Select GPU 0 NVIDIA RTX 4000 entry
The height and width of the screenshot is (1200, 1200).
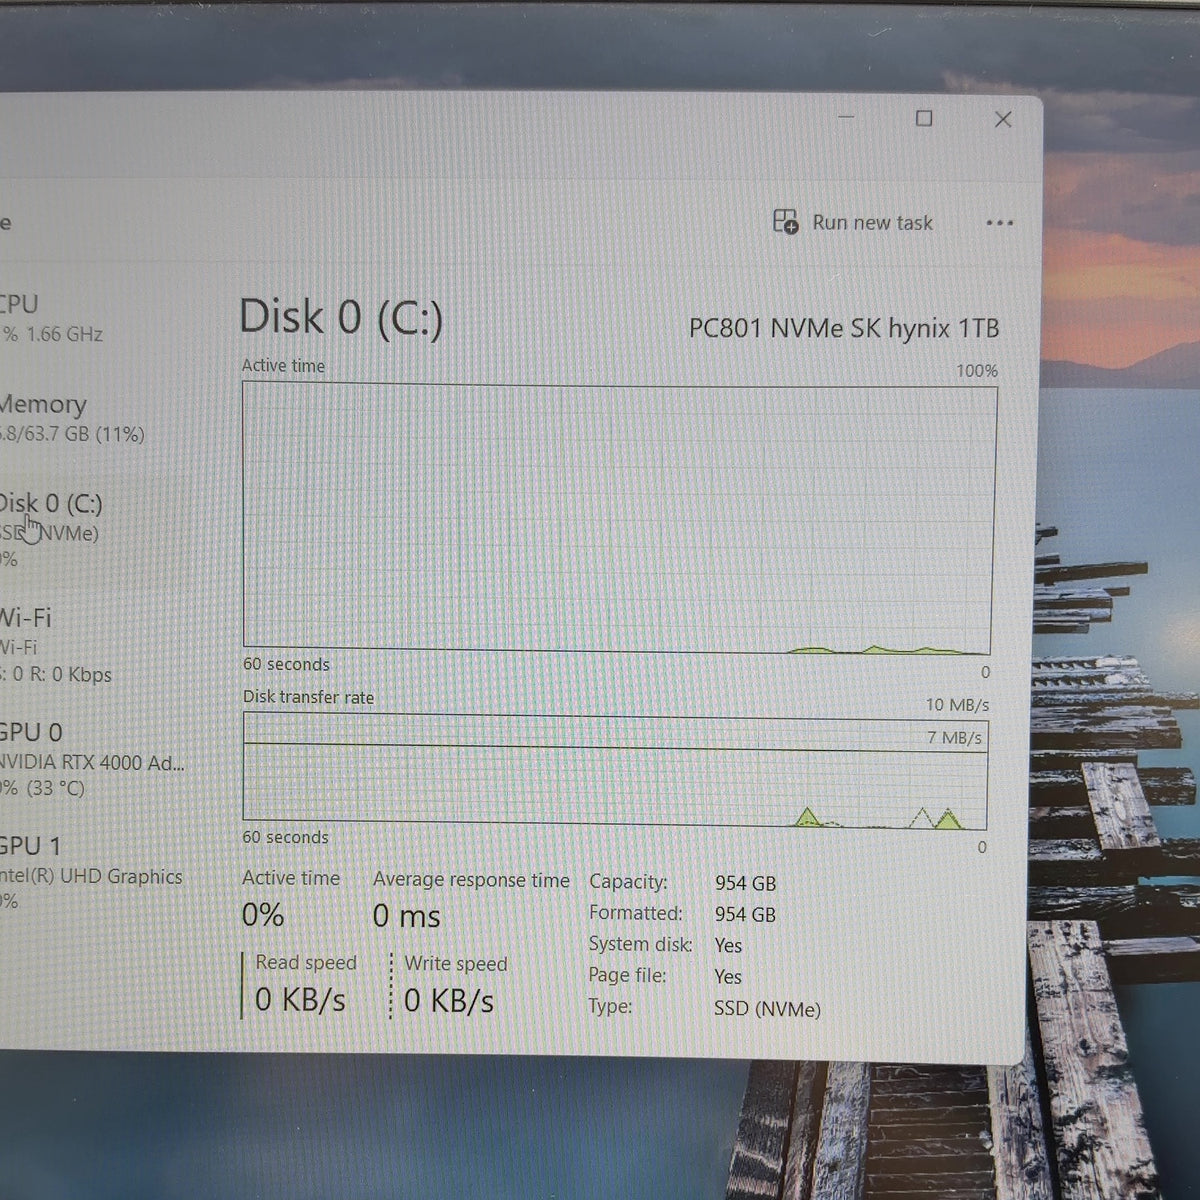click(92, 759)
